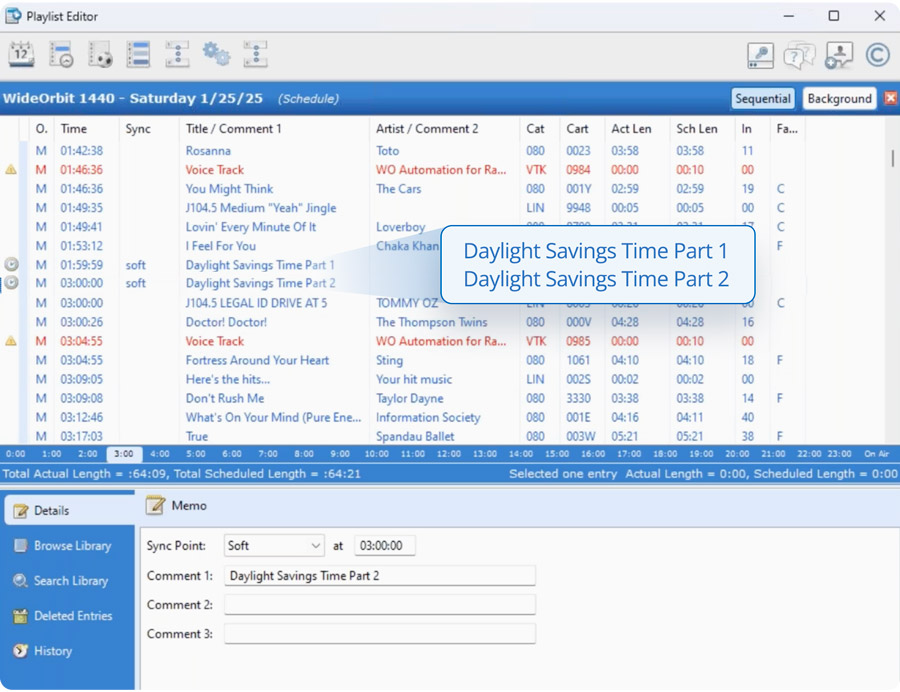Toggle the Sequential view mode
The width and height of the screenshot is (900, 692).
pos(763,99)
